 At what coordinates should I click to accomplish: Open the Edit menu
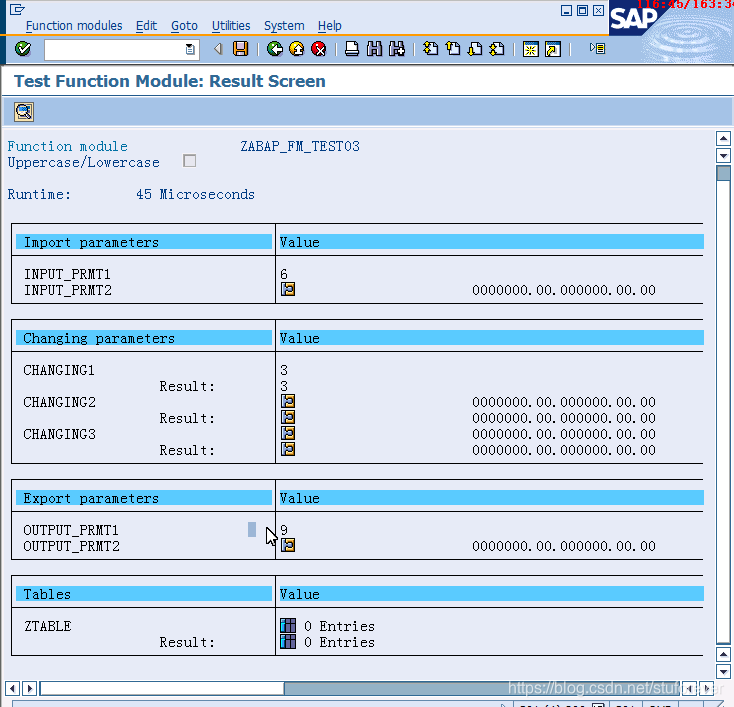point(147,26)
